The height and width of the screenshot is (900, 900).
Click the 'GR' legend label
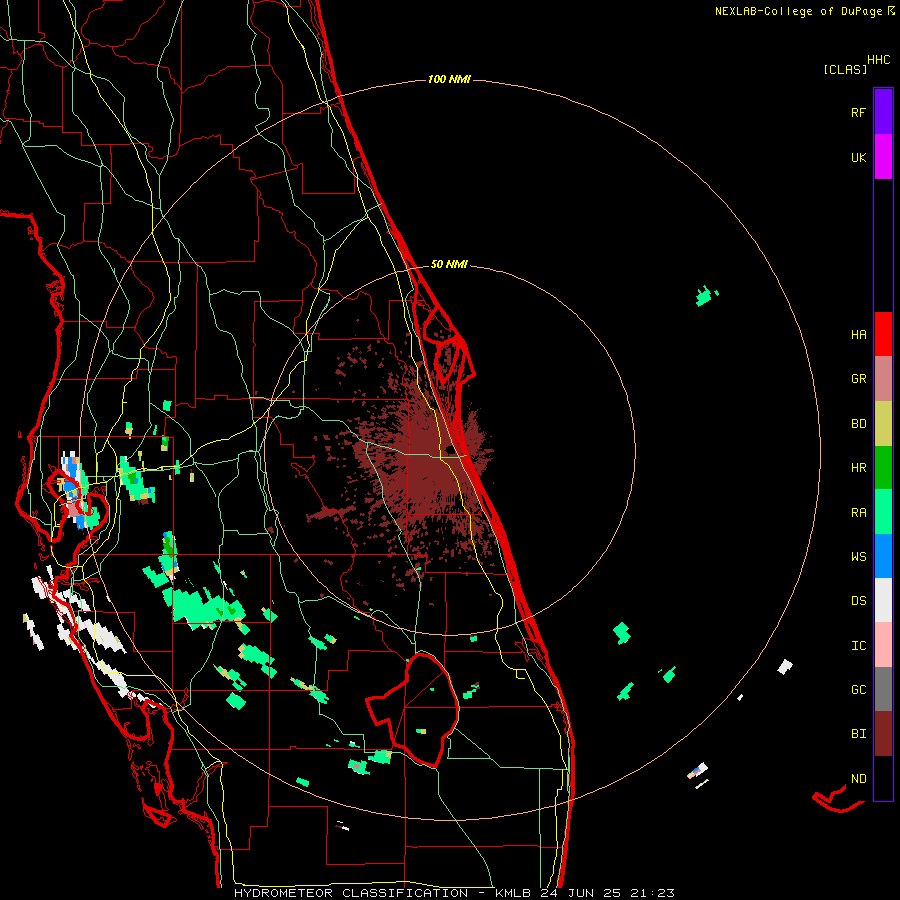pos(858,379)
